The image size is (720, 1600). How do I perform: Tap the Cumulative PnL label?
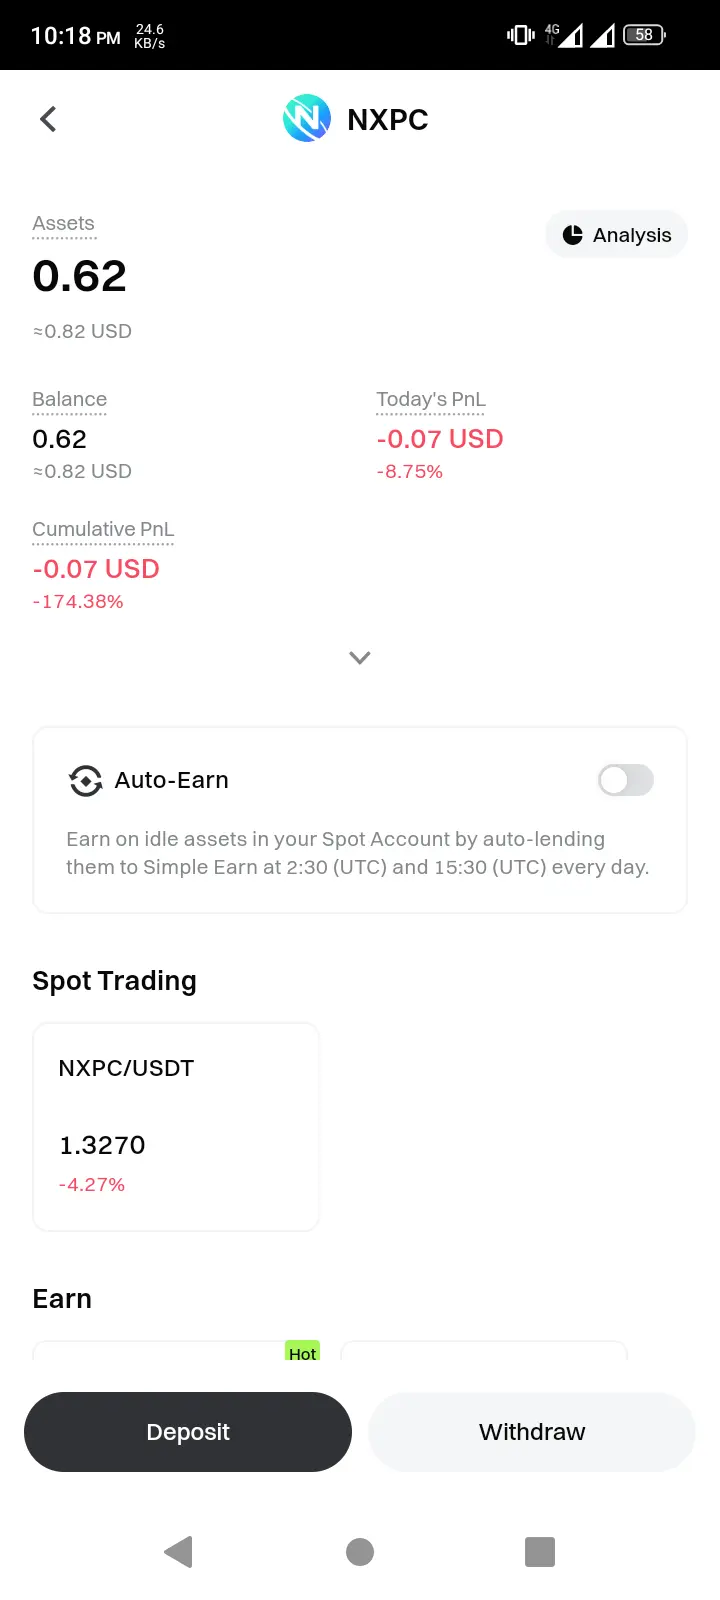(x=103, y=529)
